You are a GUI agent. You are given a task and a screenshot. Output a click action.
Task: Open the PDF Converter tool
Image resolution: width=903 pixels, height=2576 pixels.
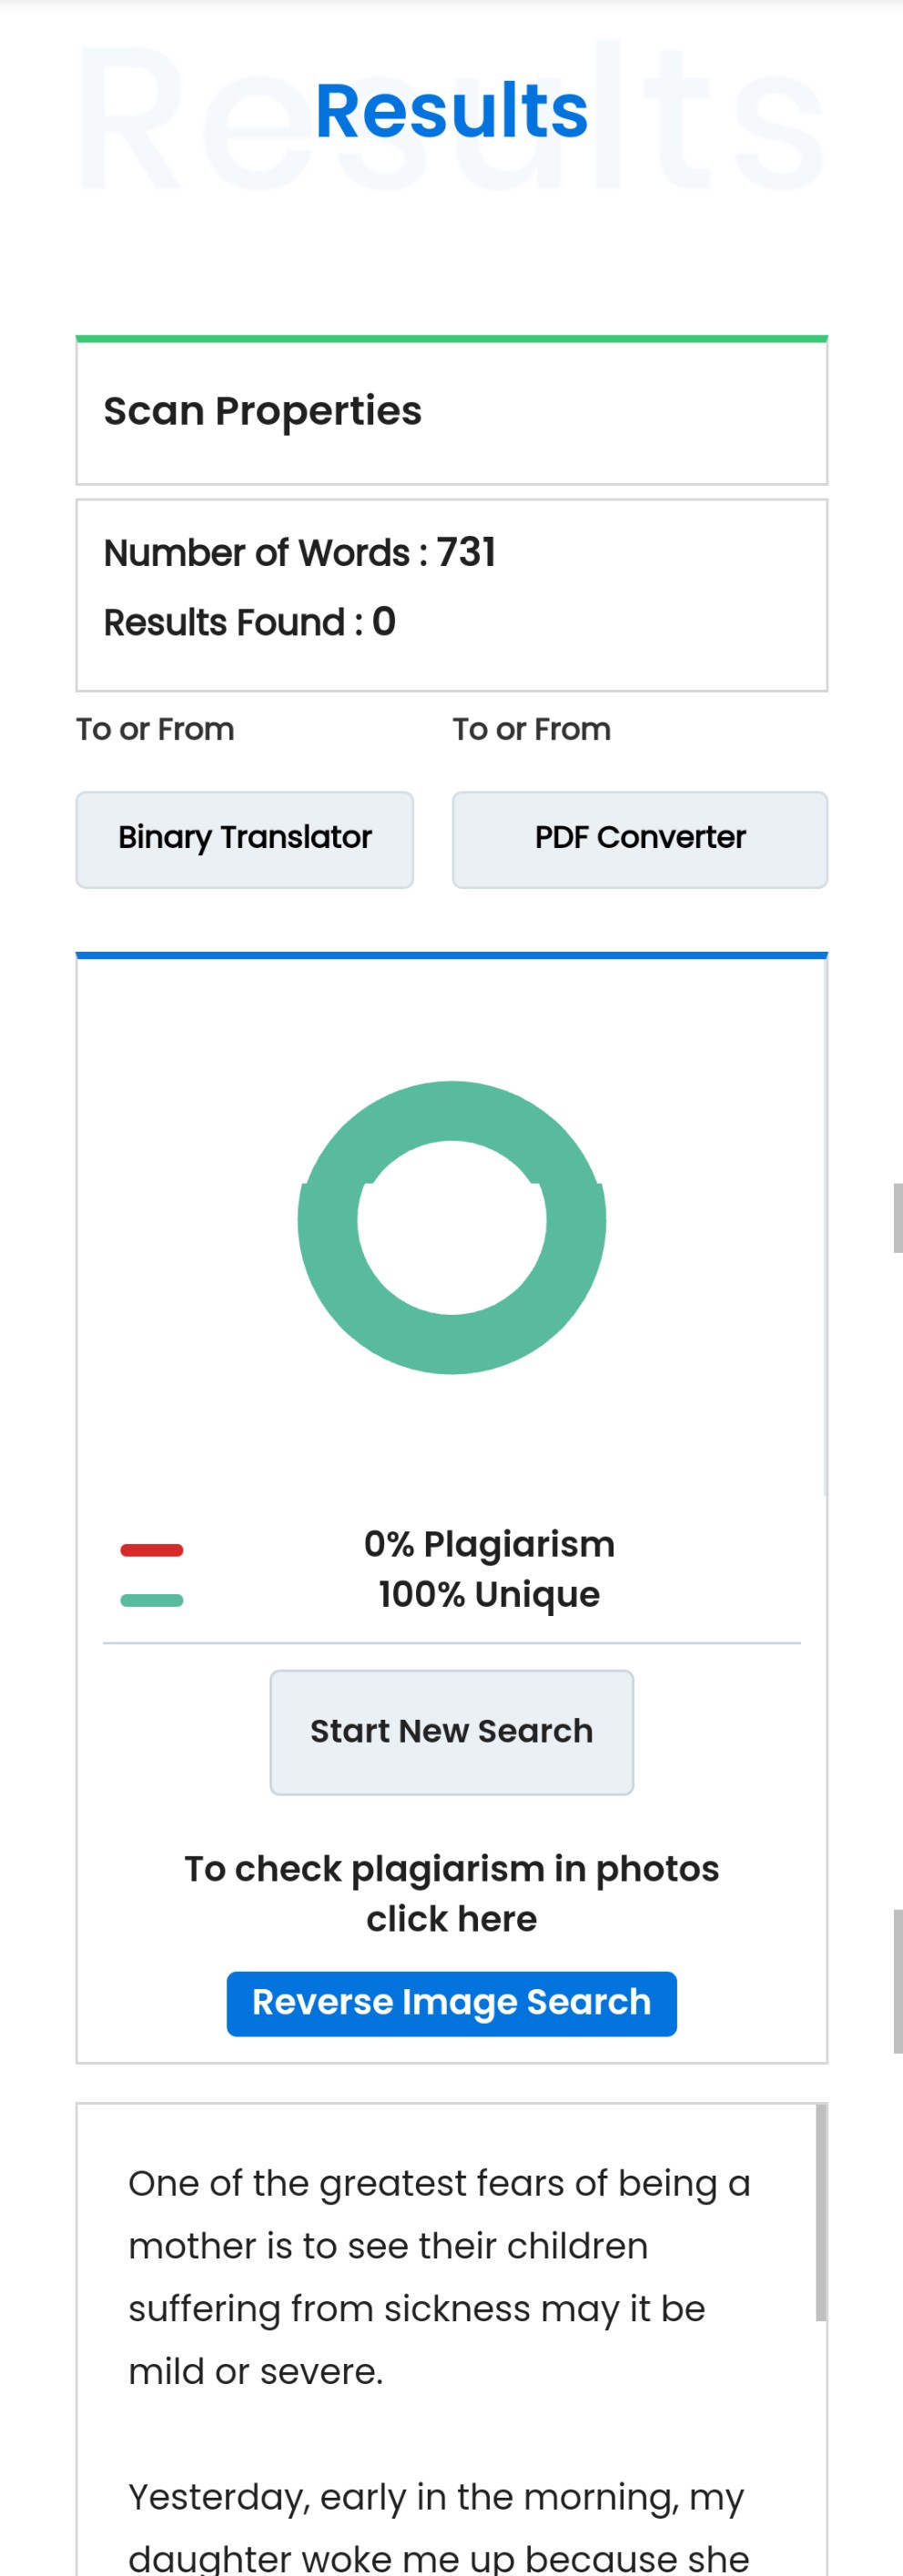639,839
